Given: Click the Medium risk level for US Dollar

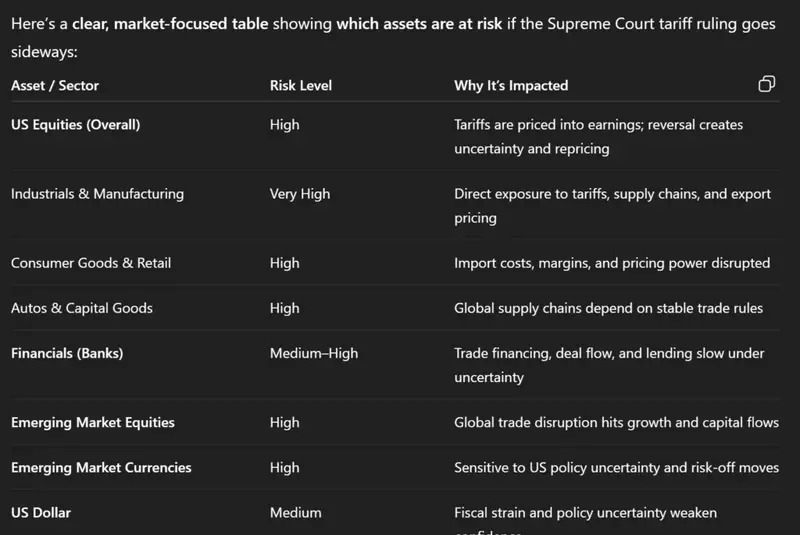Looking at the screenshot, I should click(296, 513).
